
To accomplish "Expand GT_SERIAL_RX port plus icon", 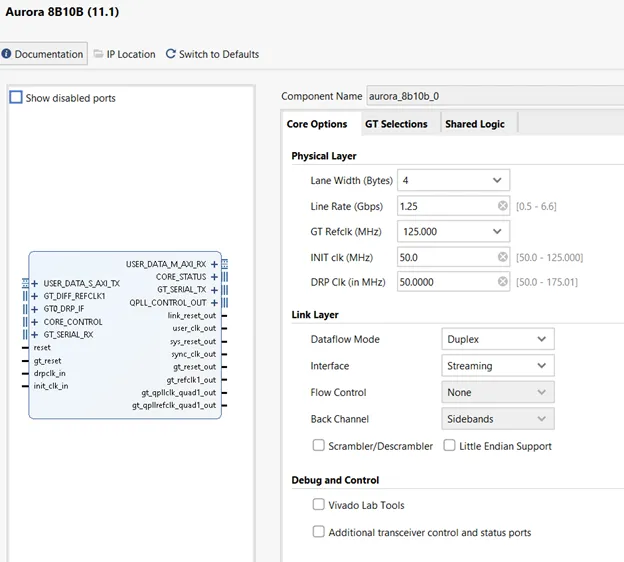I will click(35, 334).
